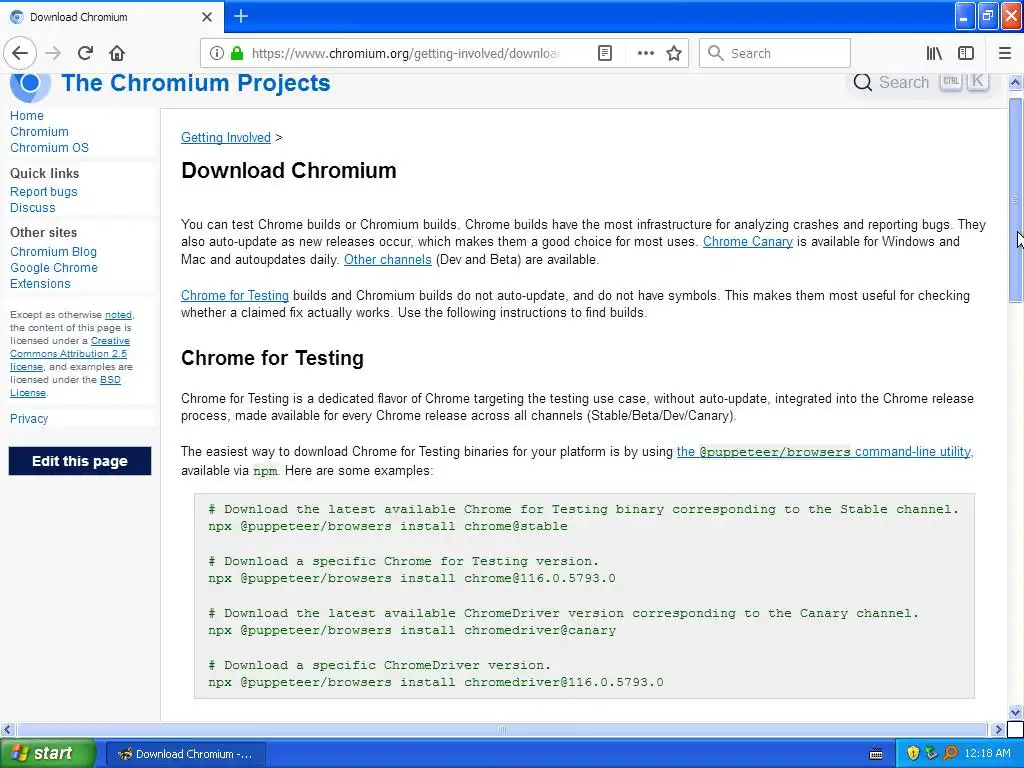Image resolution: width=1024 pixels, height=768 pixels.
Task: Go back with the browser back arrow
Action: [20, 54]
